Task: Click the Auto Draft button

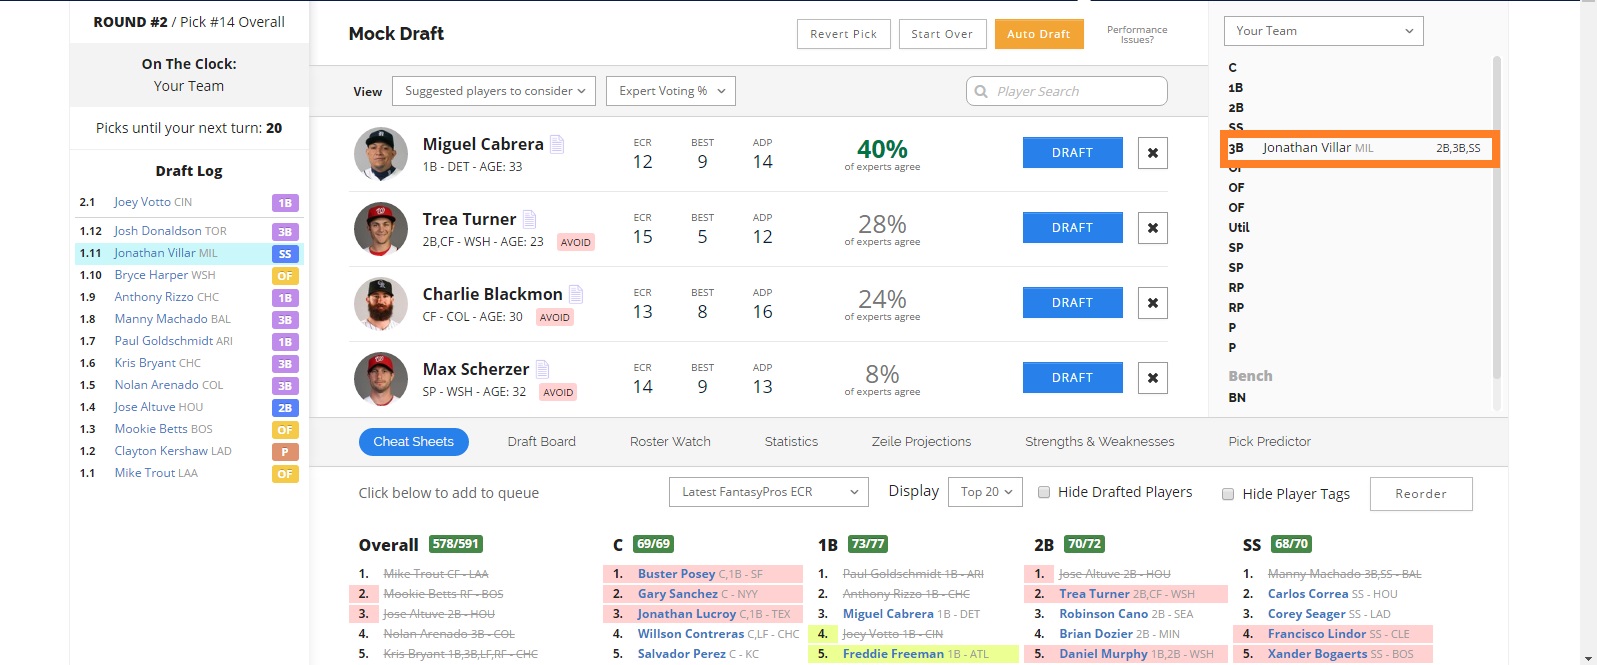Action: 1038,34
